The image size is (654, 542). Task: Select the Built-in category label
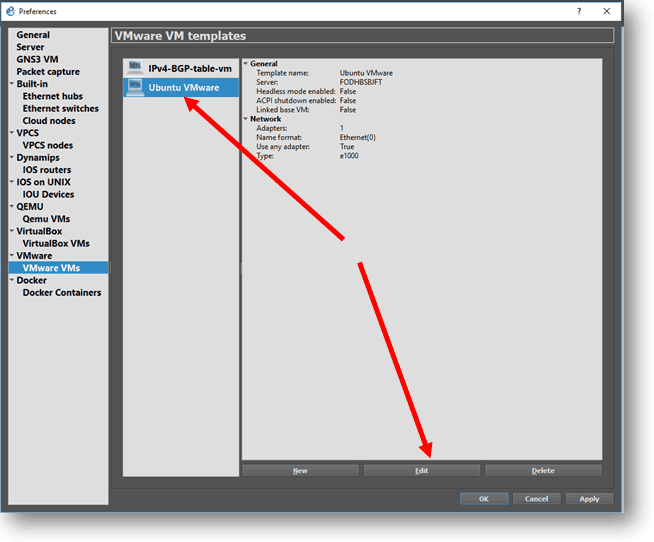click(x=32, y=84)
